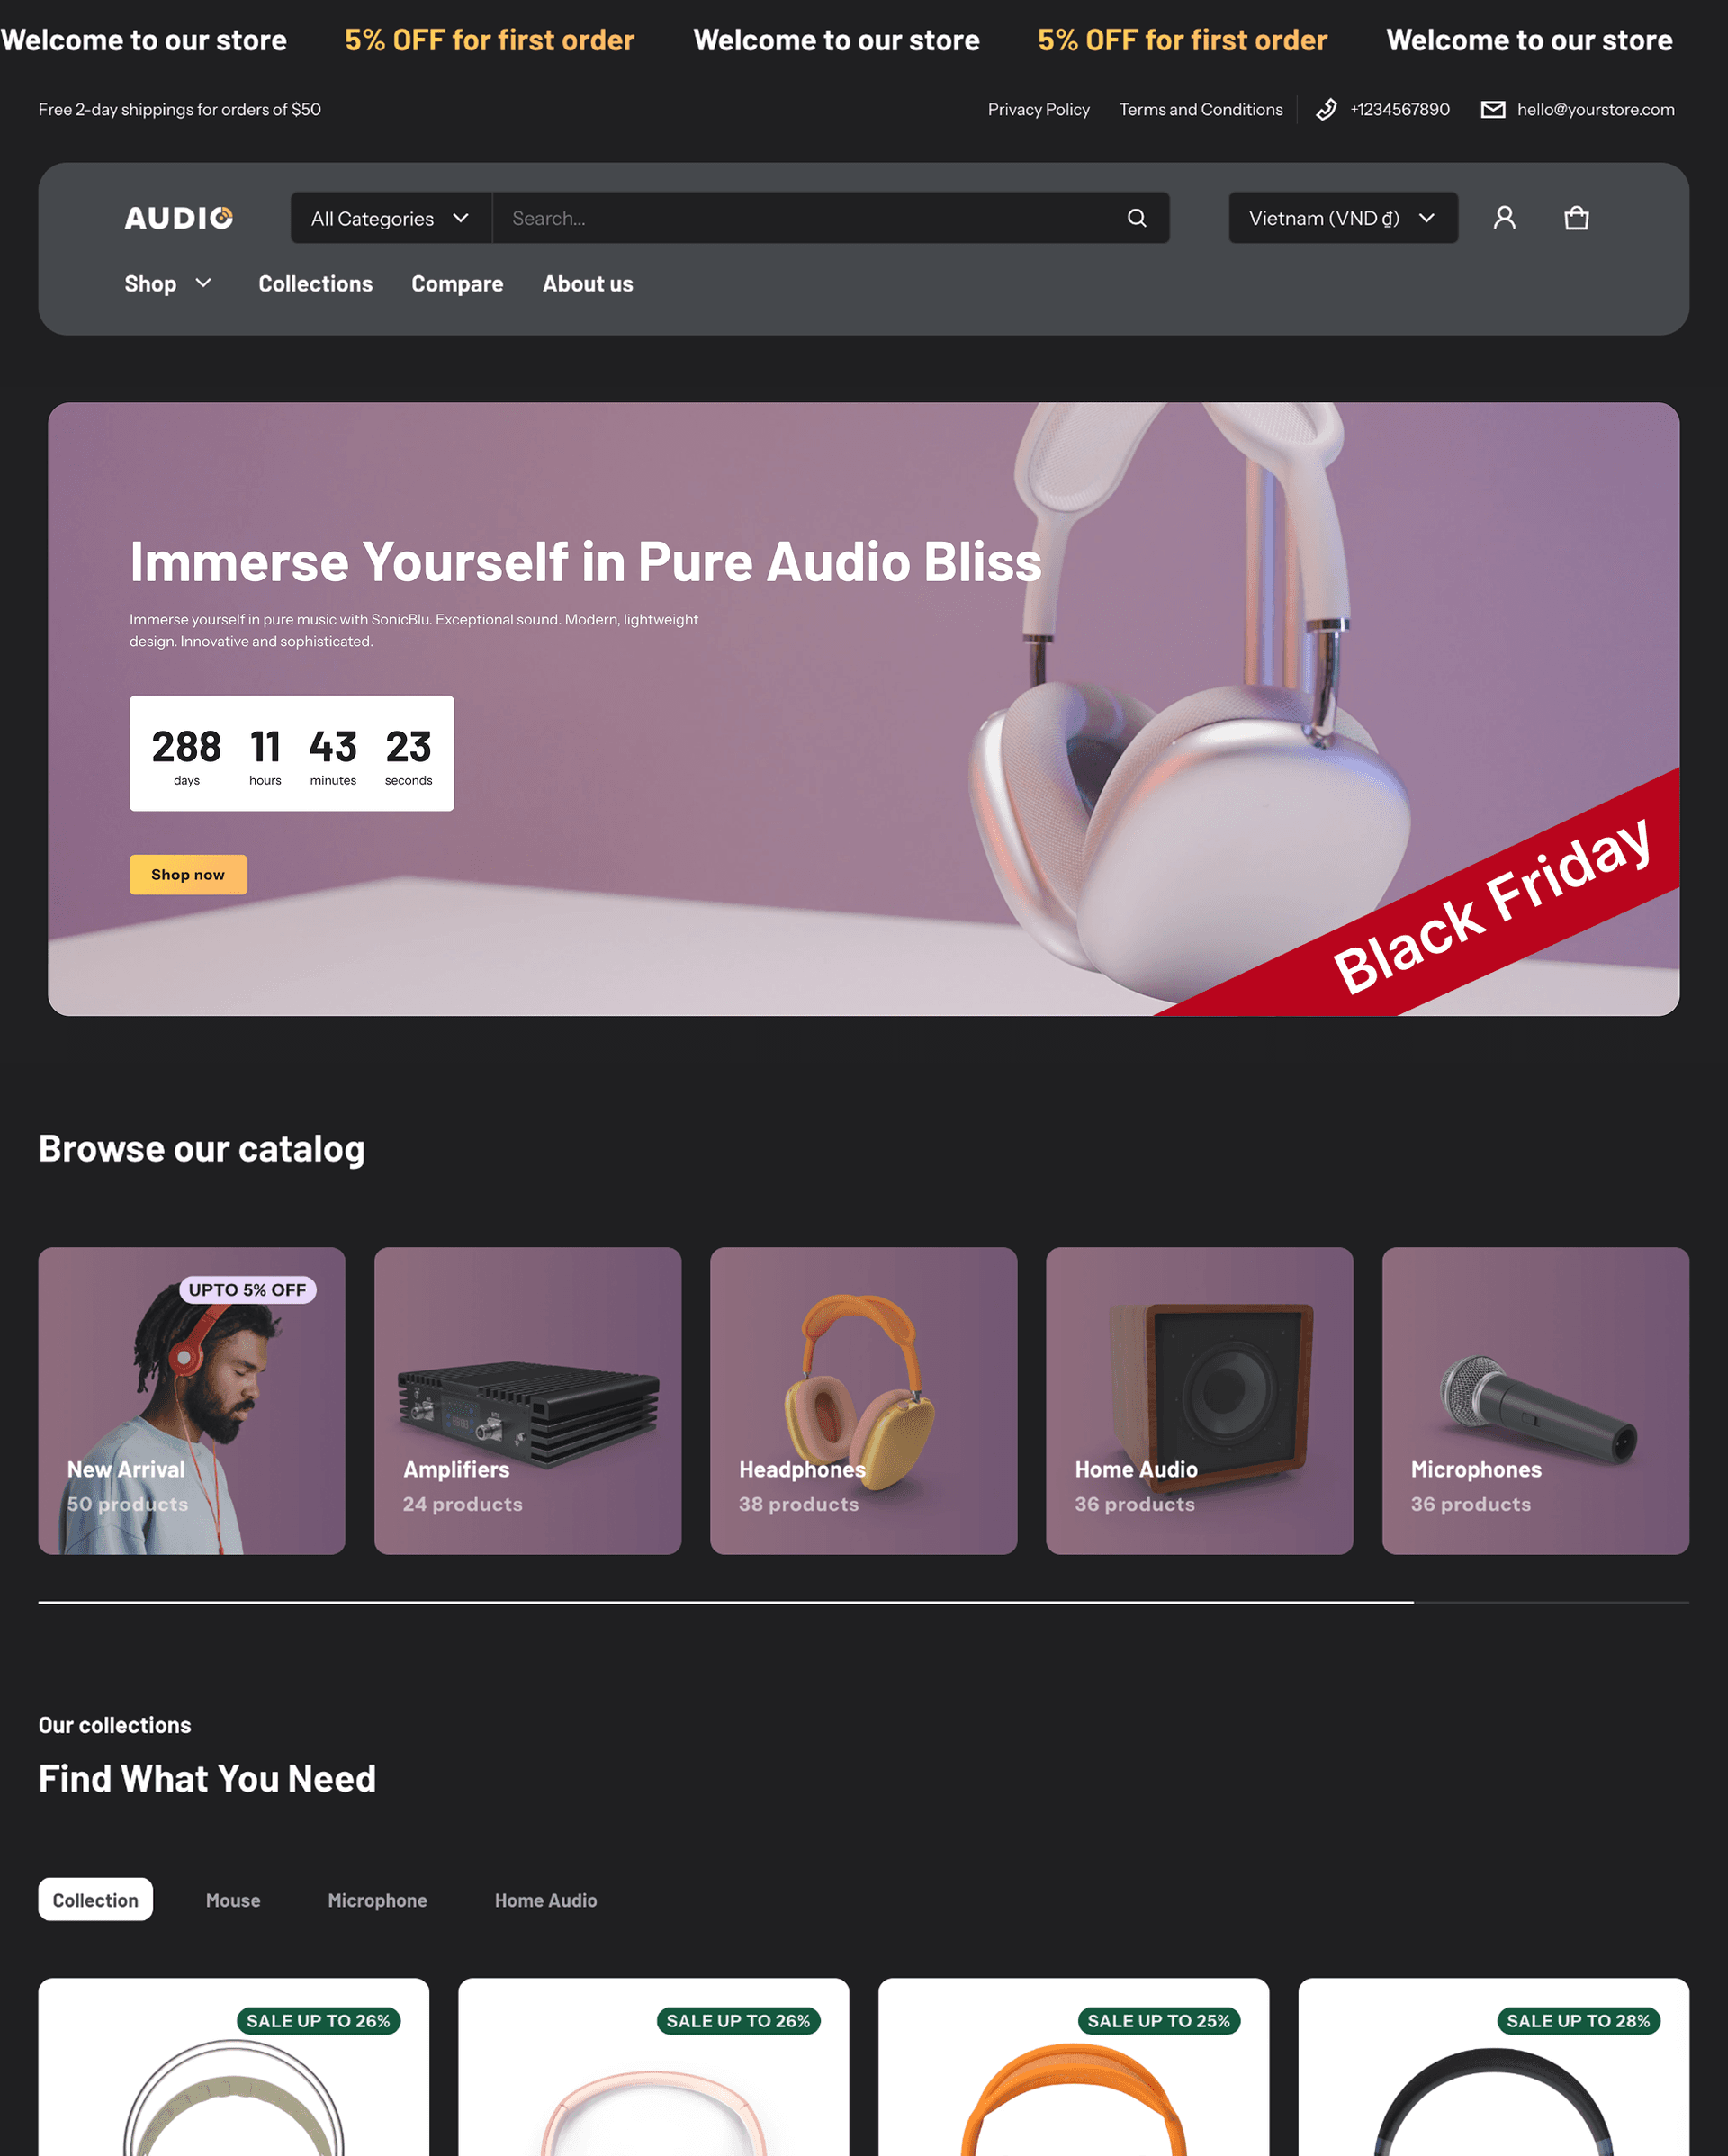Click the search magnifier icon

pos(1137,218)
